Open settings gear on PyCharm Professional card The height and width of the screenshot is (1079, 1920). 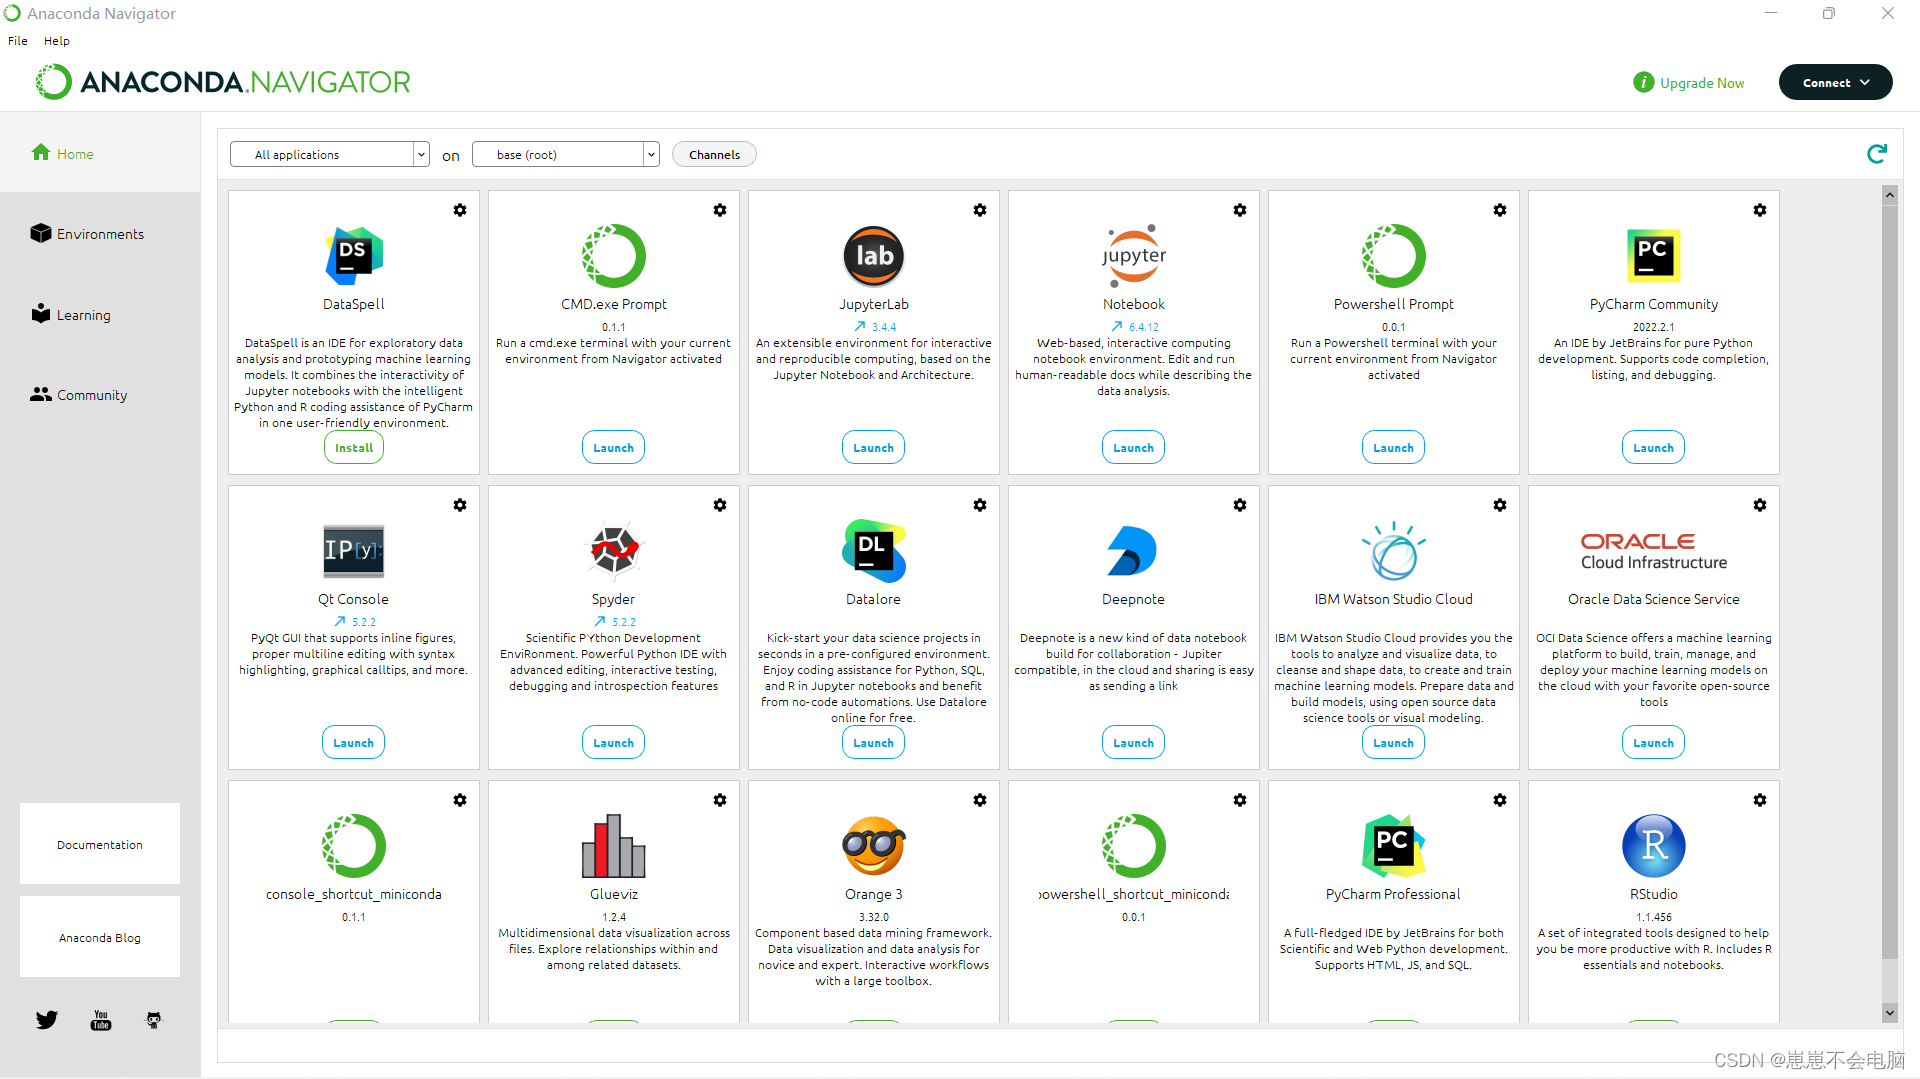1500,800
